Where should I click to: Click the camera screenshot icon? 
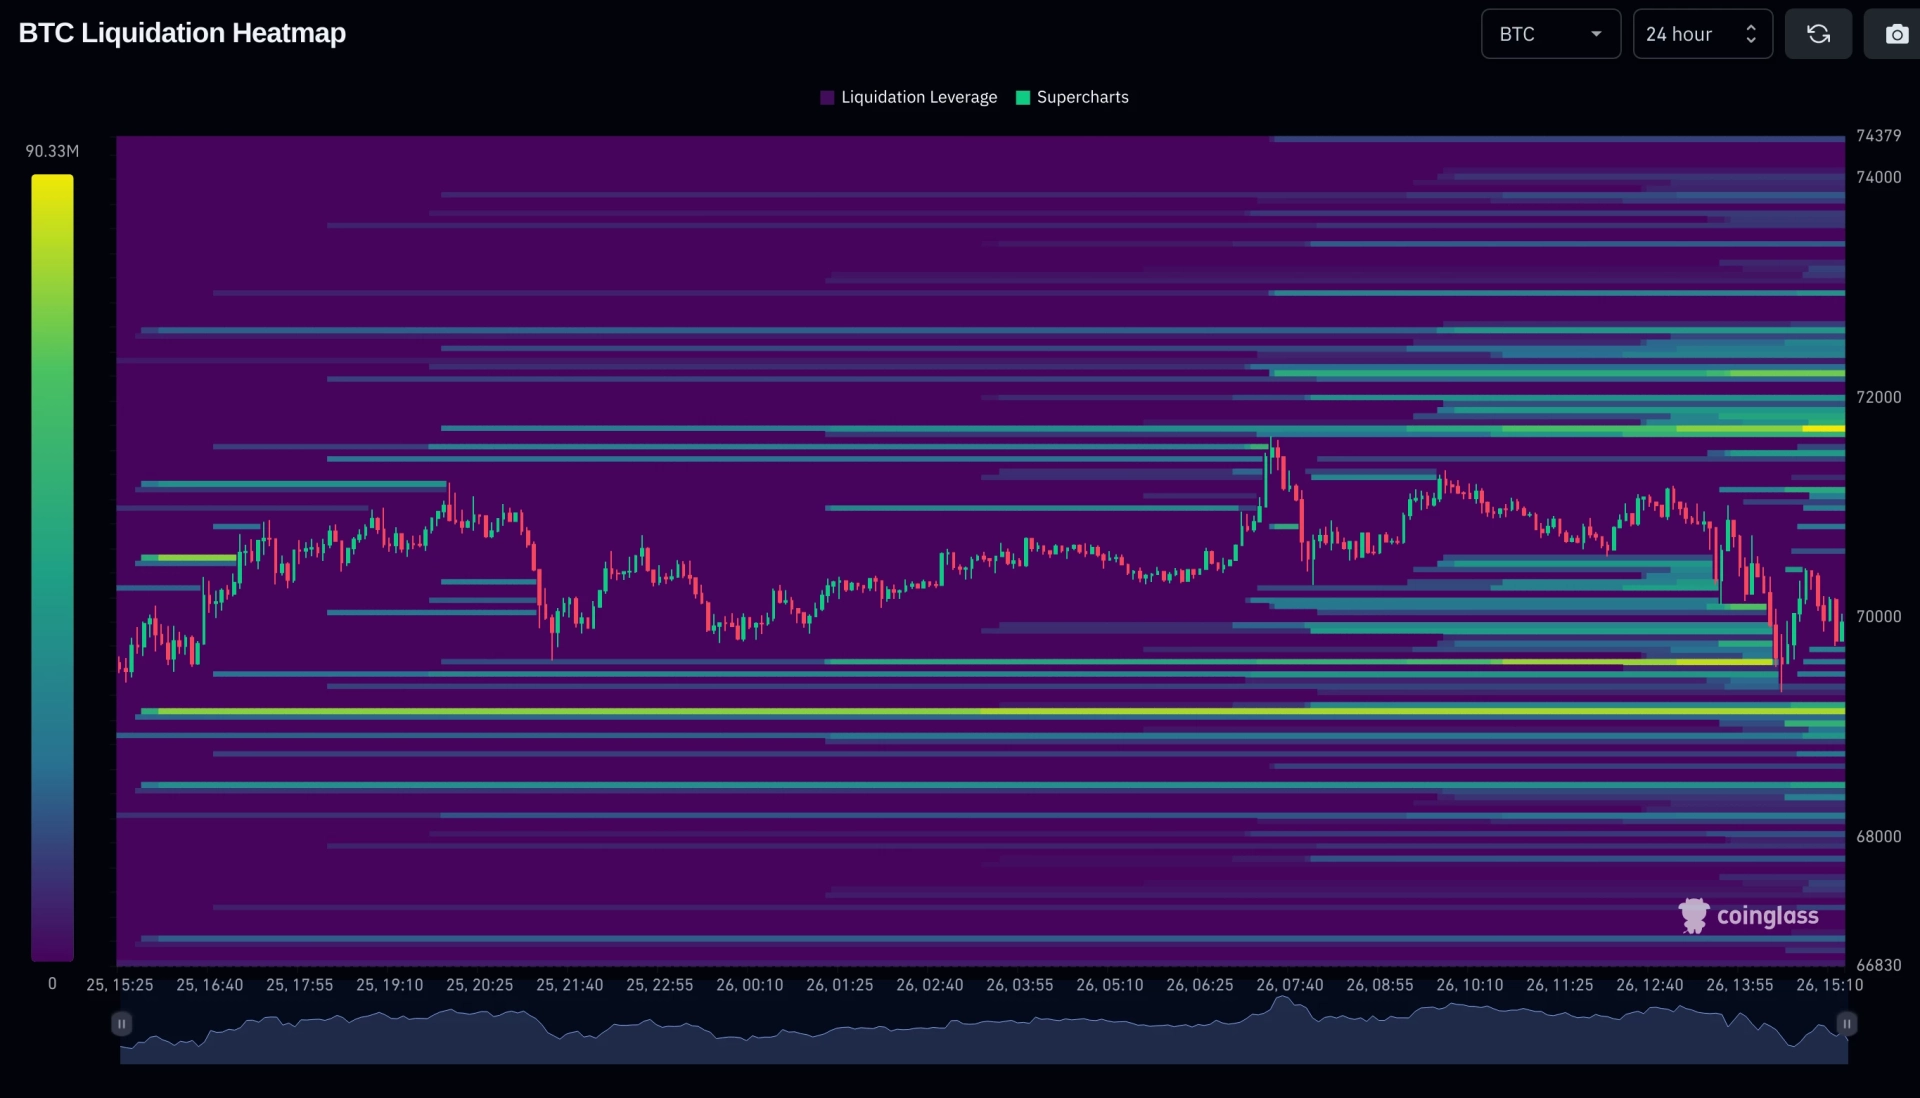coord(1896,34)
